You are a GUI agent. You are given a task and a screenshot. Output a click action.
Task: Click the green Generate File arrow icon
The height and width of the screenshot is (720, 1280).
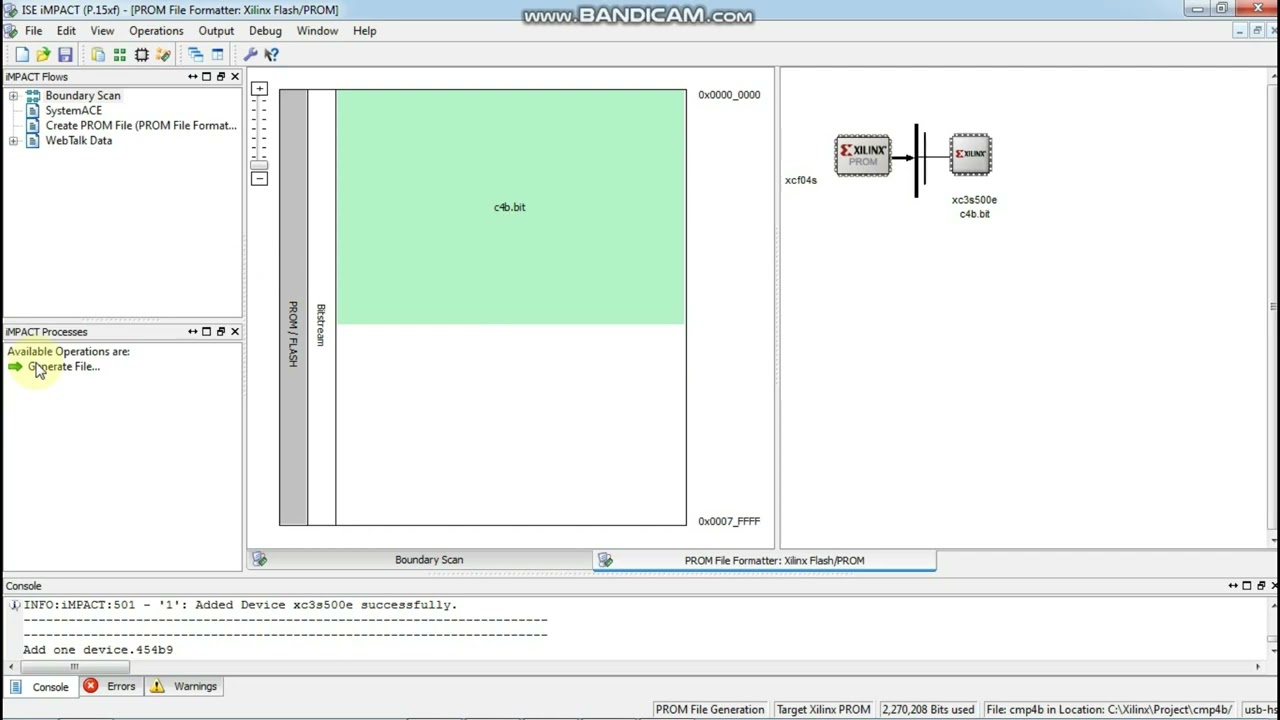15,367
